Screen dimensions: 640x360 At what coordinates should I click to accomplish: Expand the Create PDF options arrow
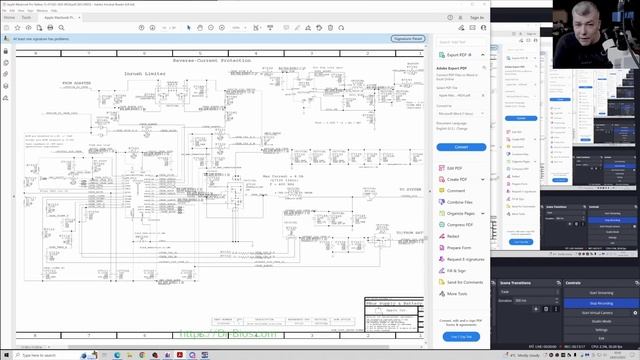tap(483, 180)
